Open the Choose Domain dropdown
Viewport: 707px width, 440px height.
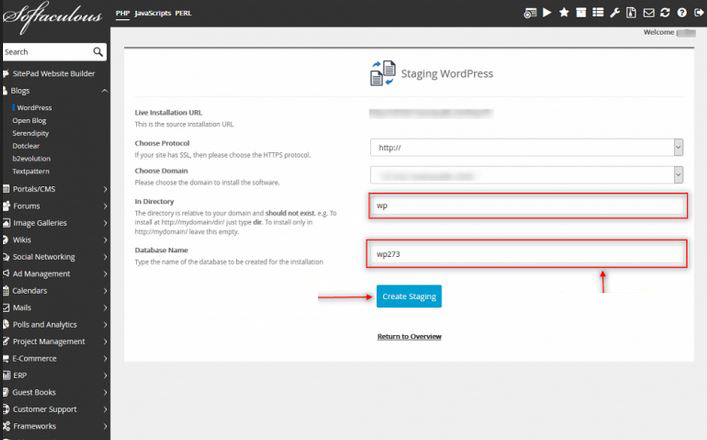tap(527, 175)
